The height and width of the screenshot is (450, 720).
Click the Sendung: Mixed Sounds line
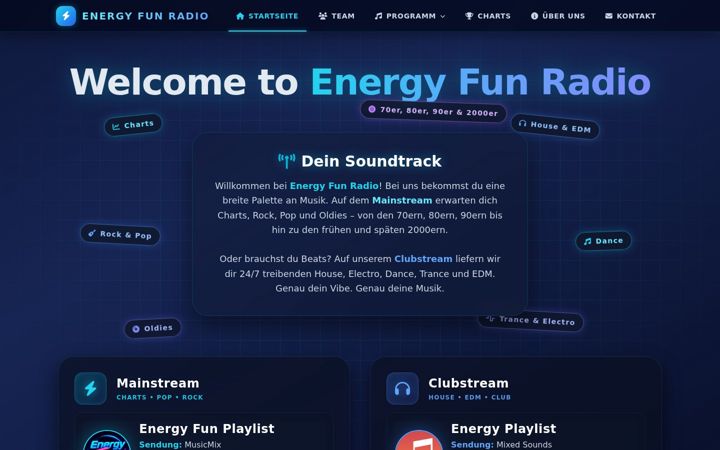coord(501,444)
